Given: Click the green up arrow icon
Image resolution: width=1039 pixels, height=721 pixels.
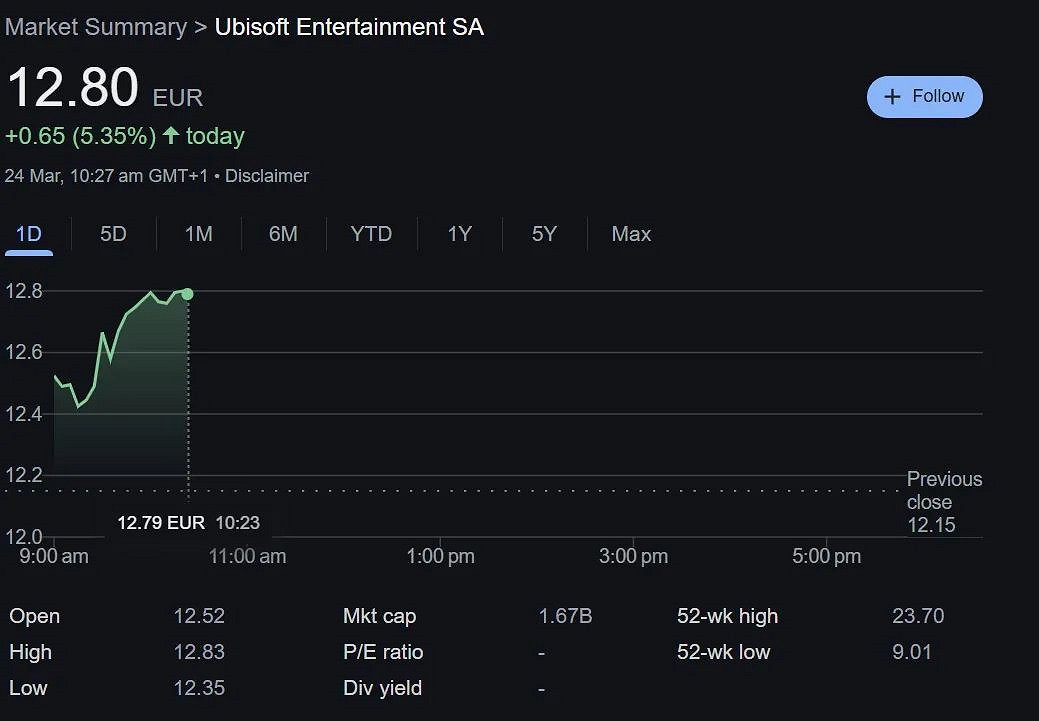Looking at the screenshot, I should [x=171, y=135].
